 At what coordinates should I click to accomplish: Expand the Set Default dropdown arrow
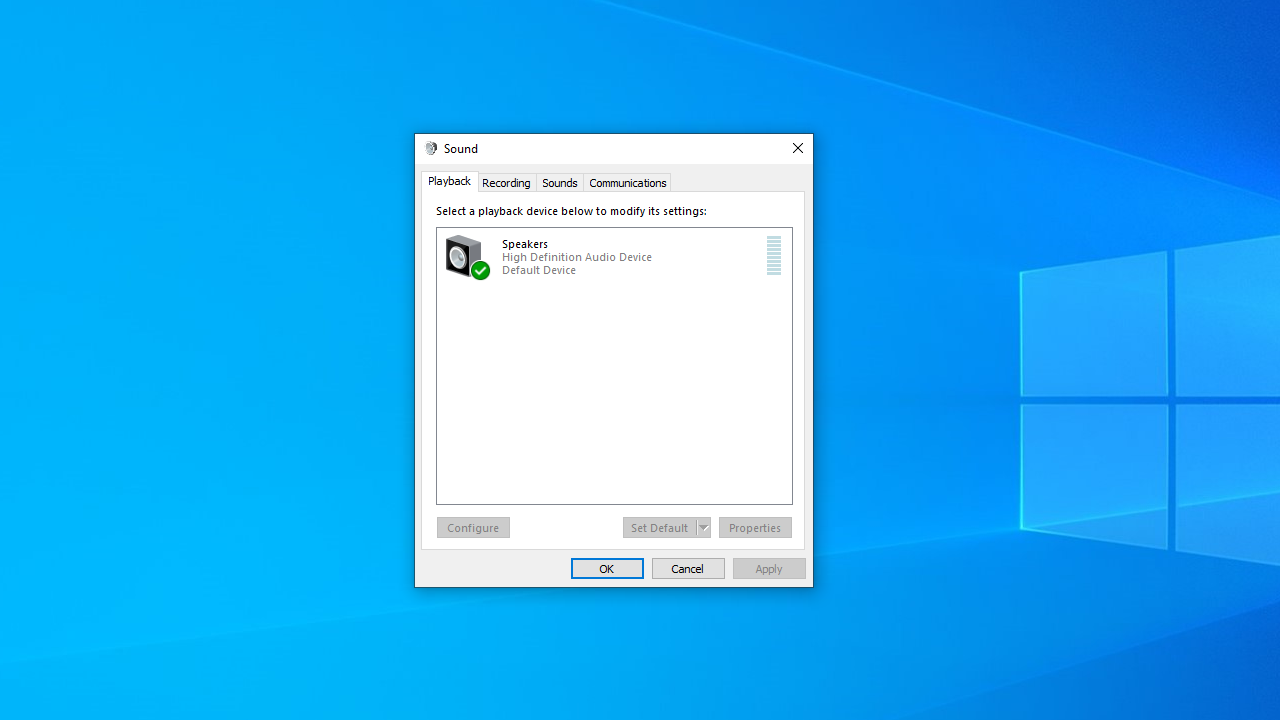703,528
